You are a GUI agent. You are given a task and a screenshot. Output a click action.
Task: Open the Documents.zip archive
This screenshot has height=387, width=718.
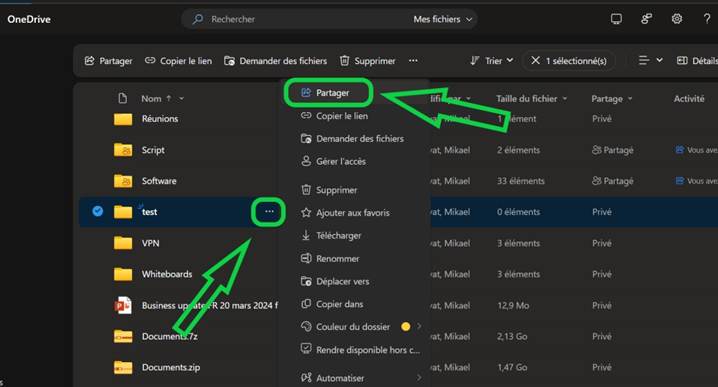171,367
